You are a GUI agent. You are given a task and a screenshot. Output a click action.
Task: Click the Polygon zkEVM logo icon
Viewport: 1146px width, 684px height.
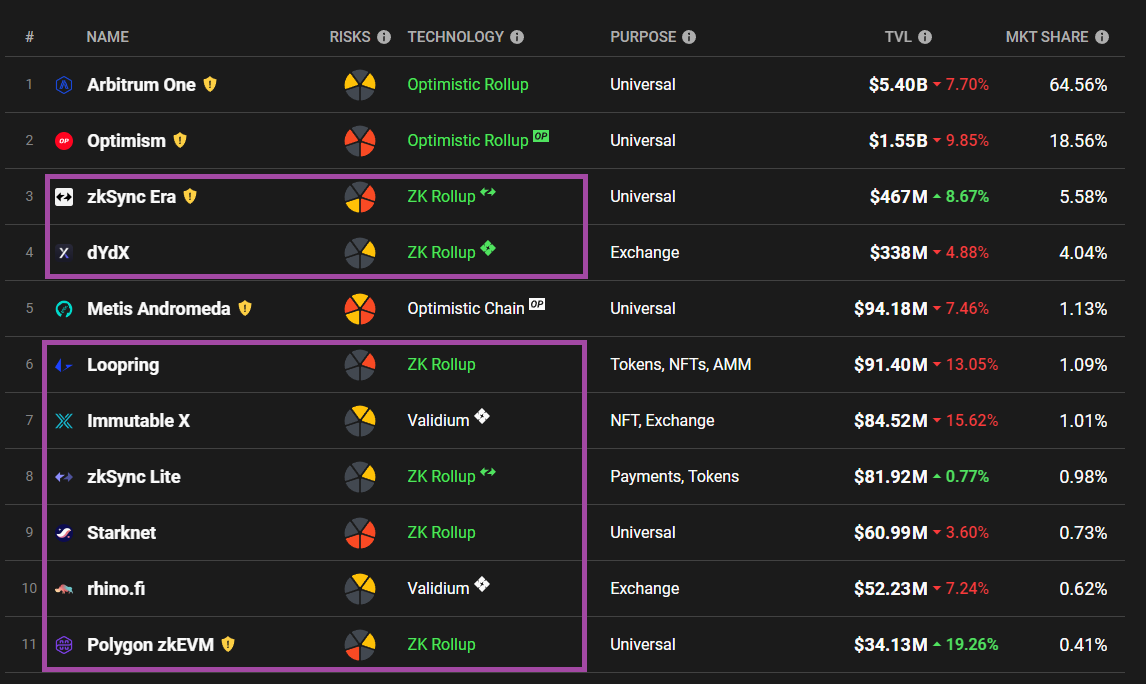(x=64, y=645)
